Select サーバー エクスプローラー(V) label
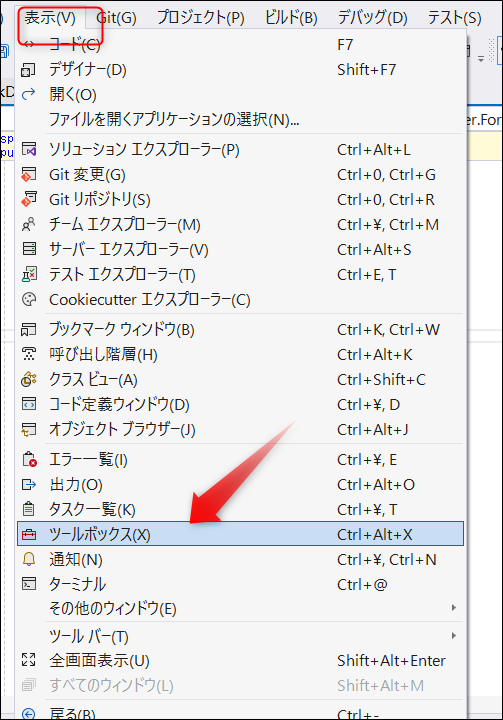 click(129, 249)
